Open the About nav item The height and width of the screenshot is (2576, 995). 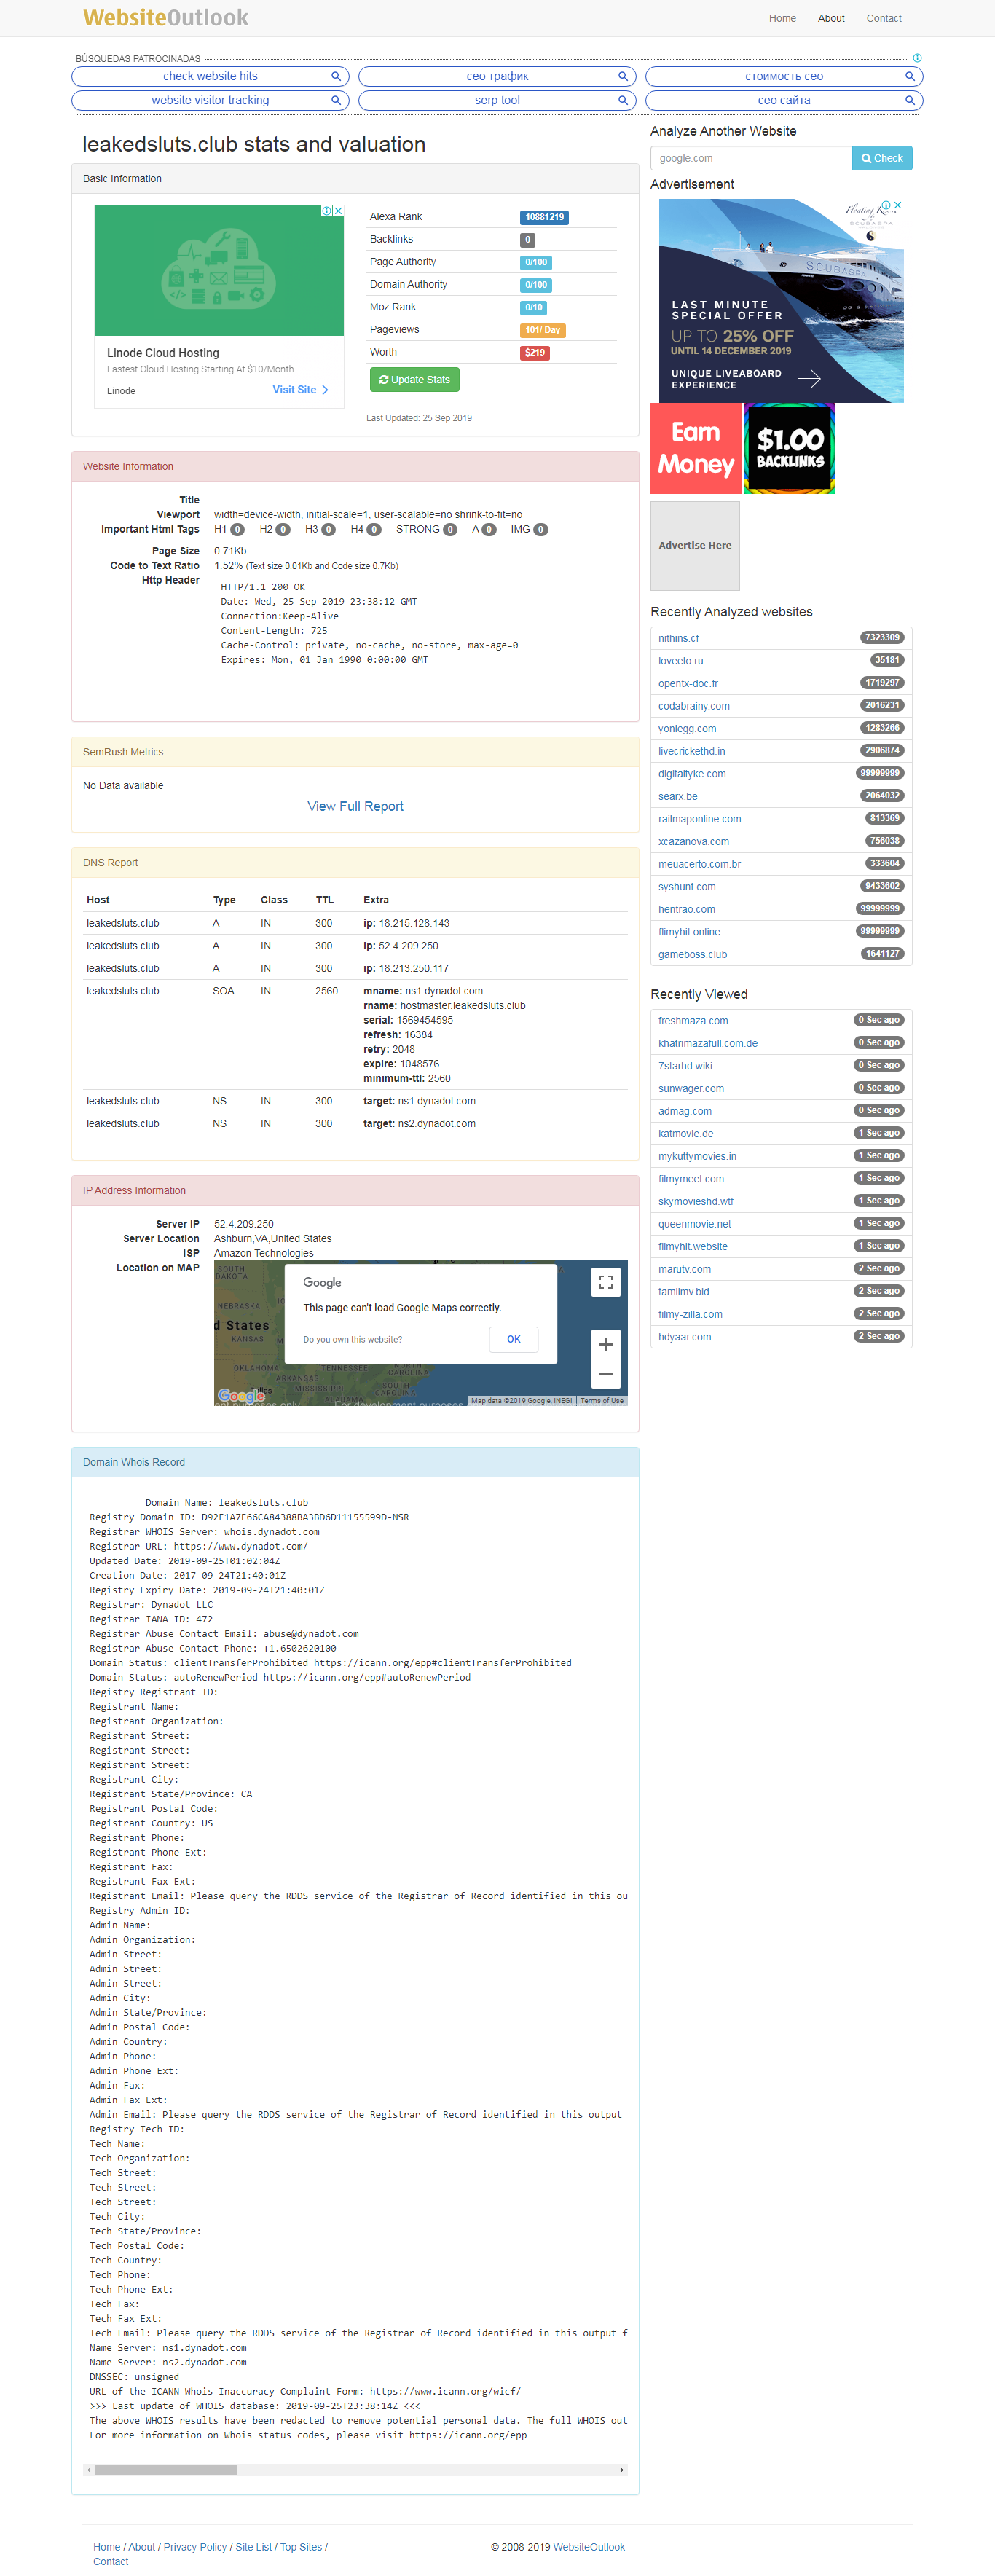[831, 18]
